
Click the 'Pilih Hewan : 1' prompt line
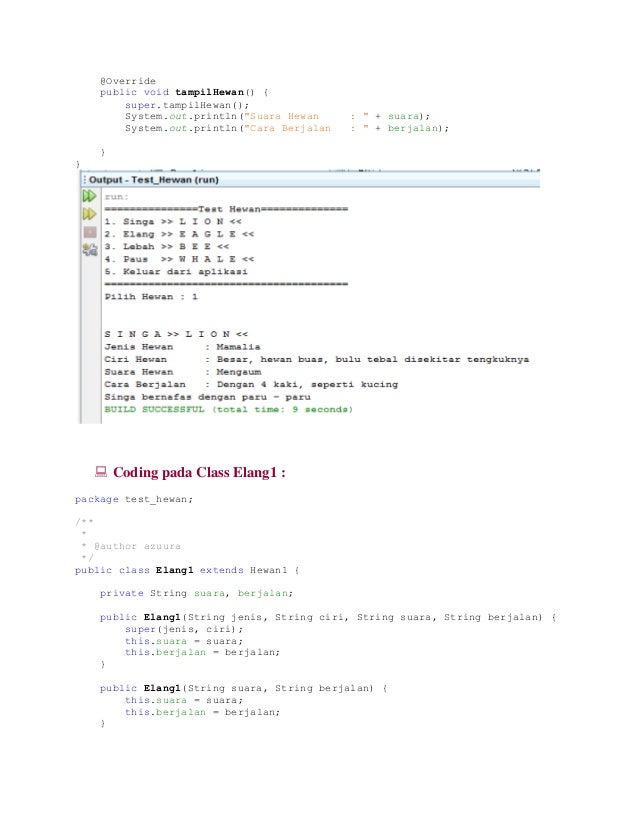click(151, 297)
